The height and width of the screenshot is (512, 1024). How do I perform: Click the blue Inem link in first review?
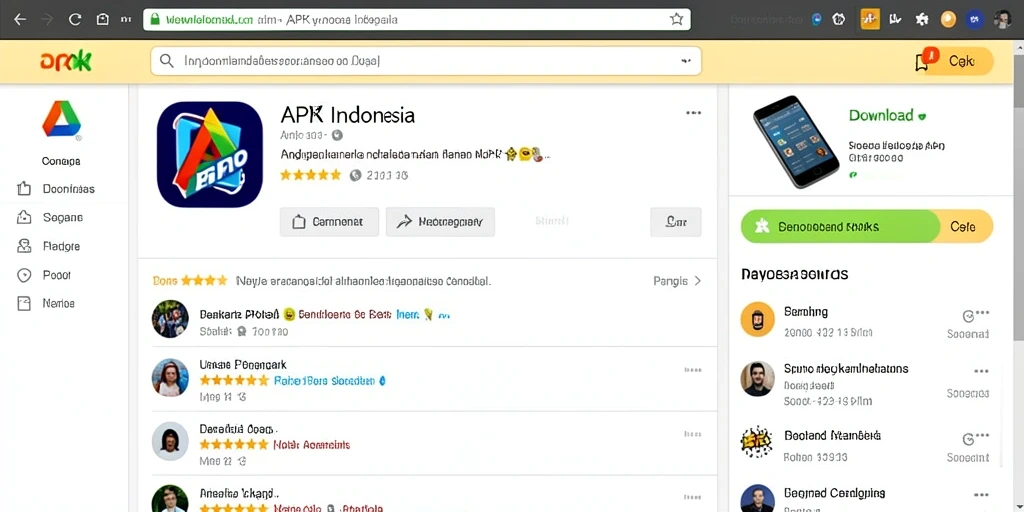(408, 315)
